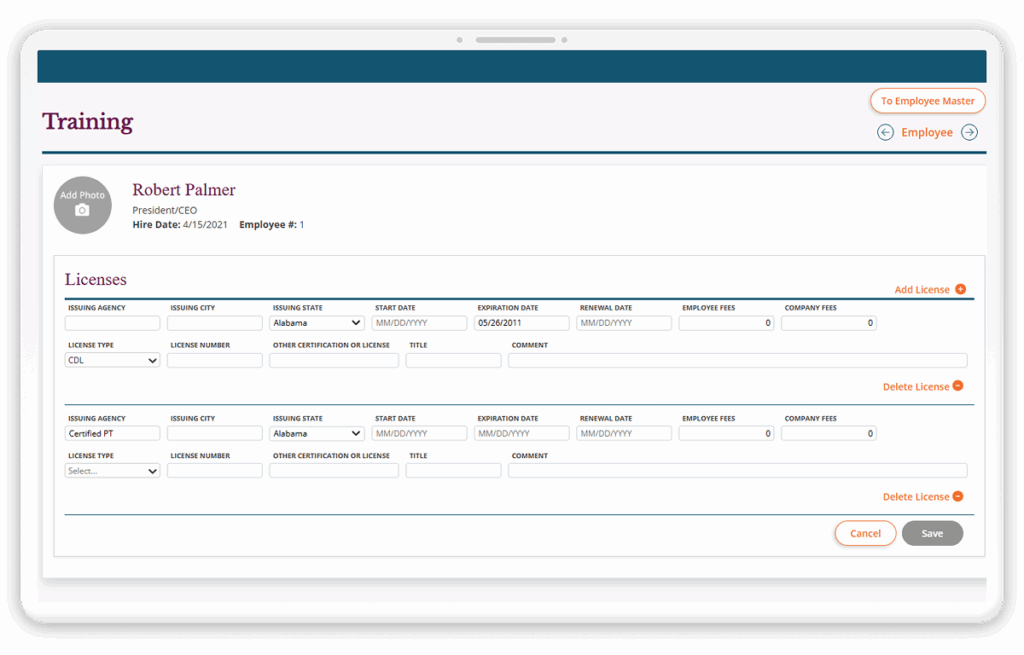Click the Add Photo camera icon
Image resolution: width=1024 pixels, height=655 pixels.
pyautogui.click(x=82, y=211)
